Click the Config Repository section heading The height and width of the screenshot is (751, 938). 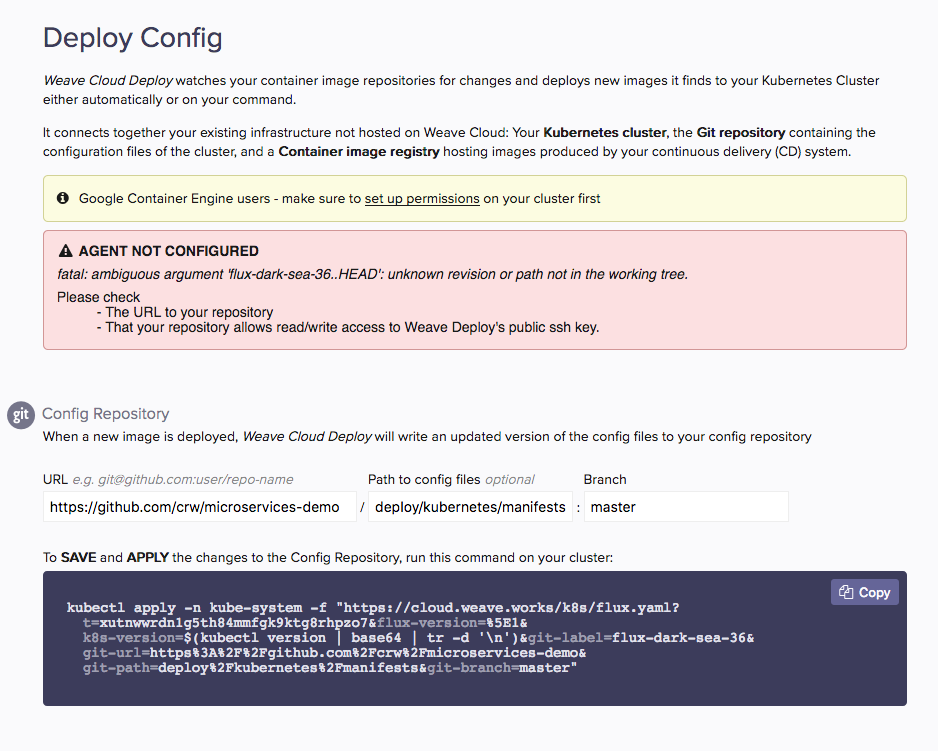click(105, 413)
